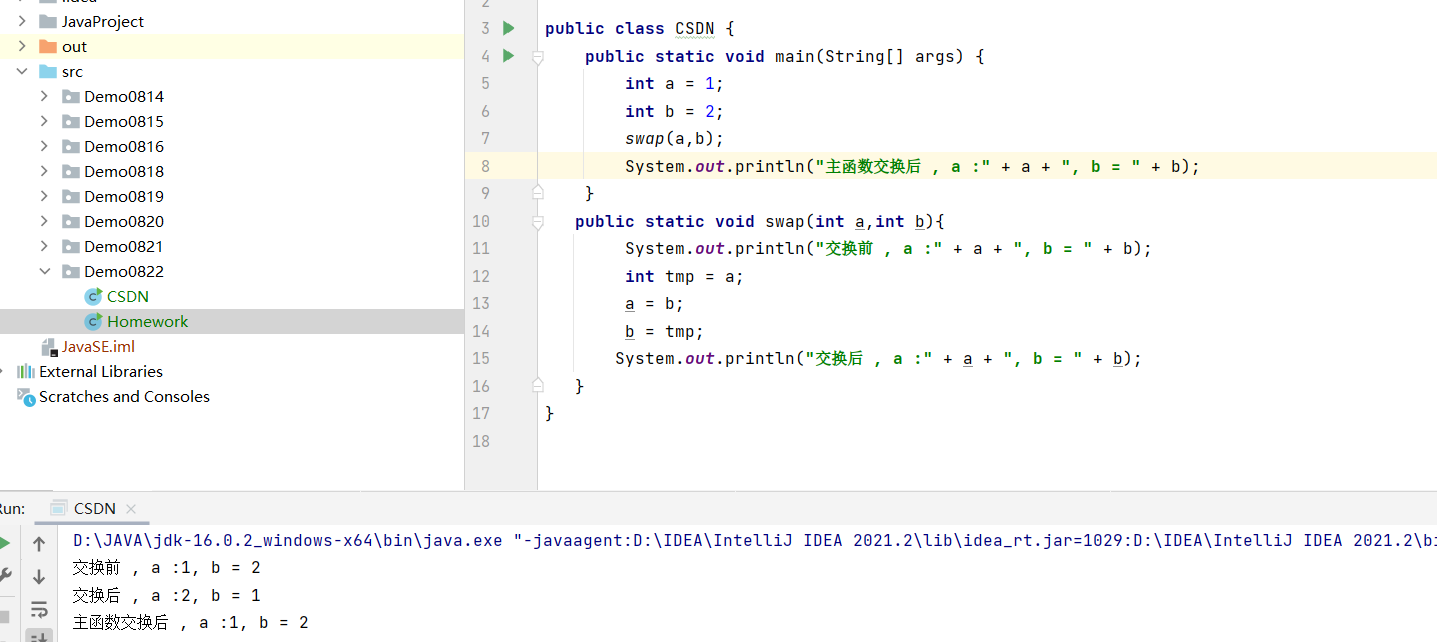The width and height of the screenshot is (1437, 642).
Task: Expand the Demo0819 package
Action: 44,196
